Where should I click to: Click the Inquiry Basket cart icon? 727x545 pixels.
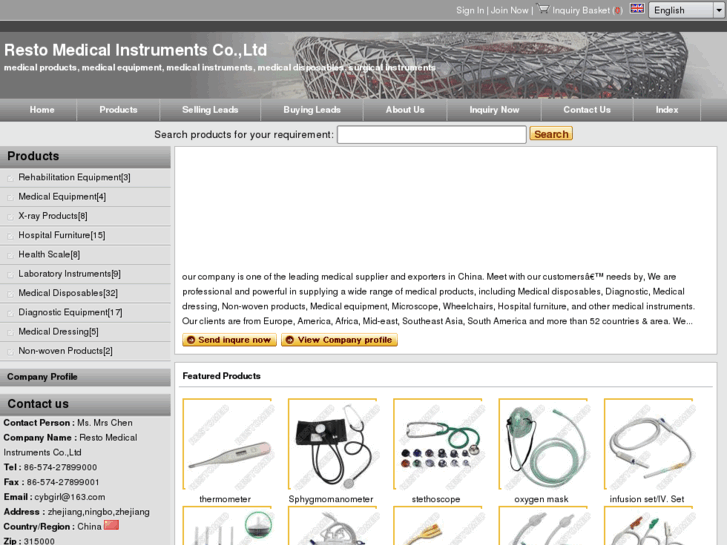point(543,9)
